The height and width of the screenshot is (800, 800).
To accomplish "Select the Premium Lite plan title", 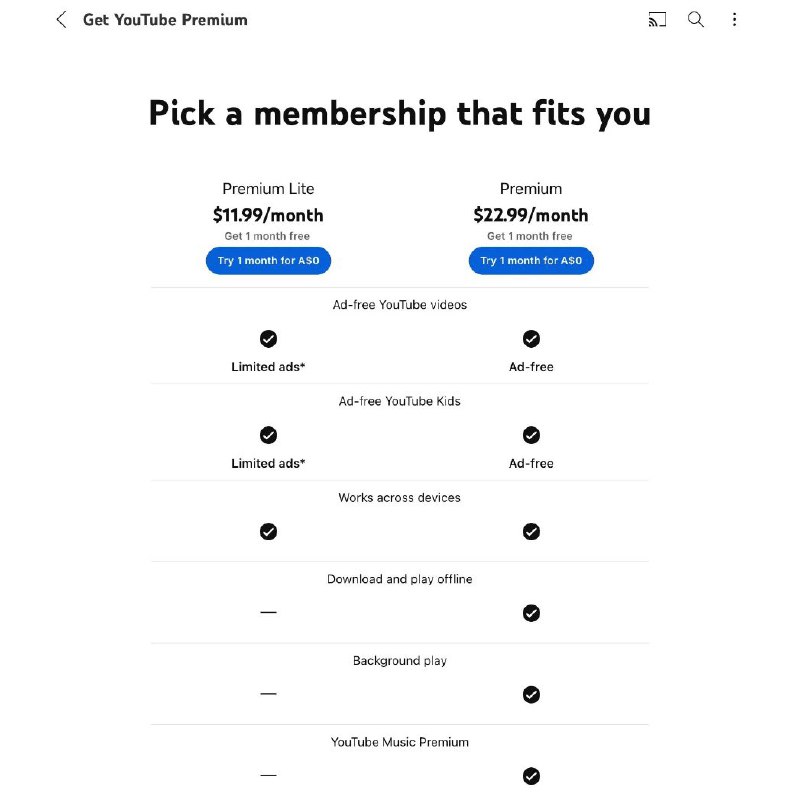I will [x=268, y=189].
